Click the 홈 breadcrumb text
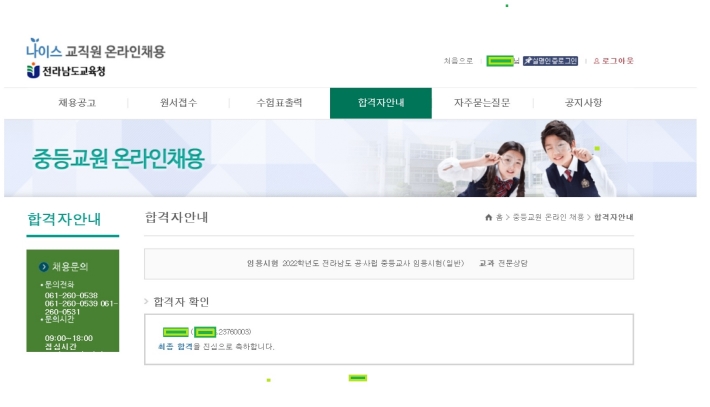The width and height of the screenshot is (710, 407). point(499,217)
